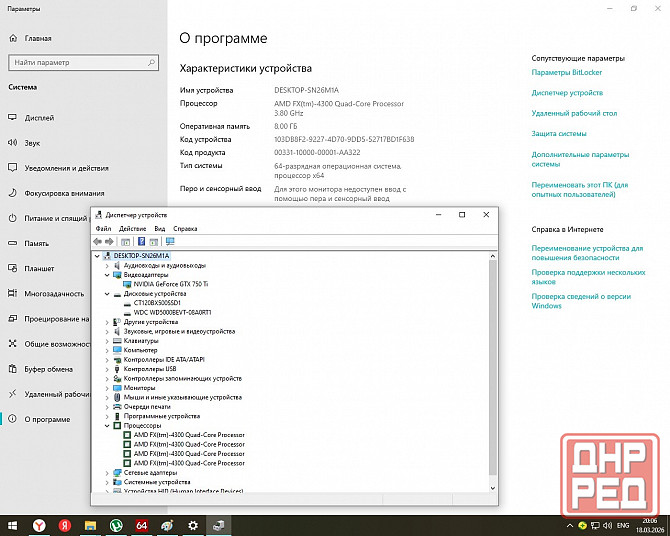The width and height of the screenshot is (670, 536).
Task: Open the Settings gear icon in the taskbar
Action: 193,524
